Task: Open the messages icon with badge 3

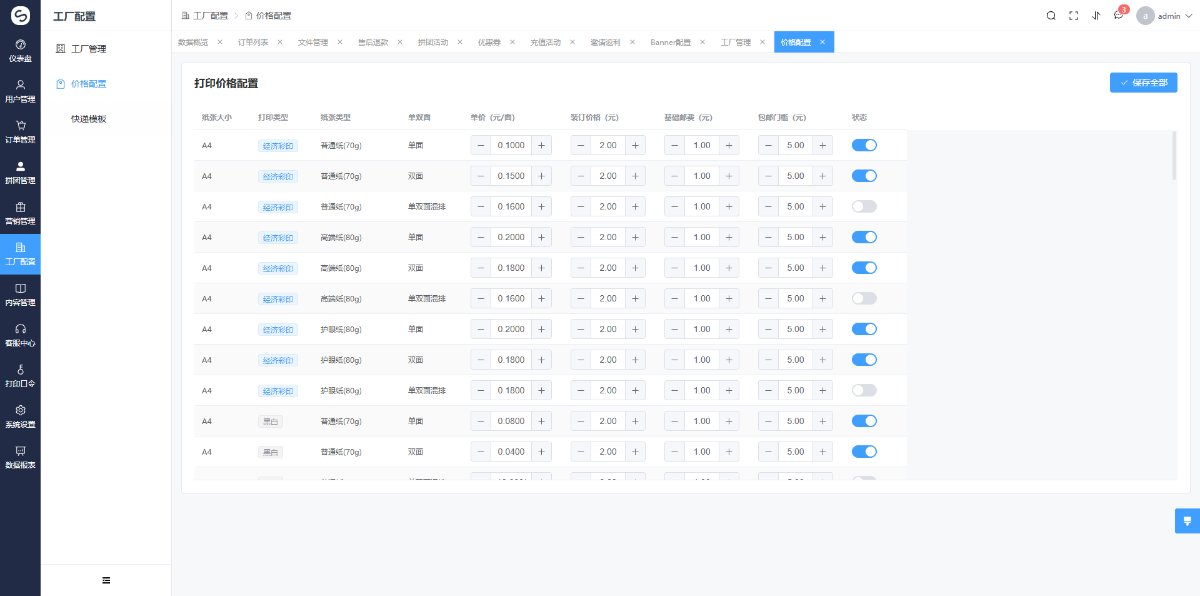Action: coord(1119,15)
